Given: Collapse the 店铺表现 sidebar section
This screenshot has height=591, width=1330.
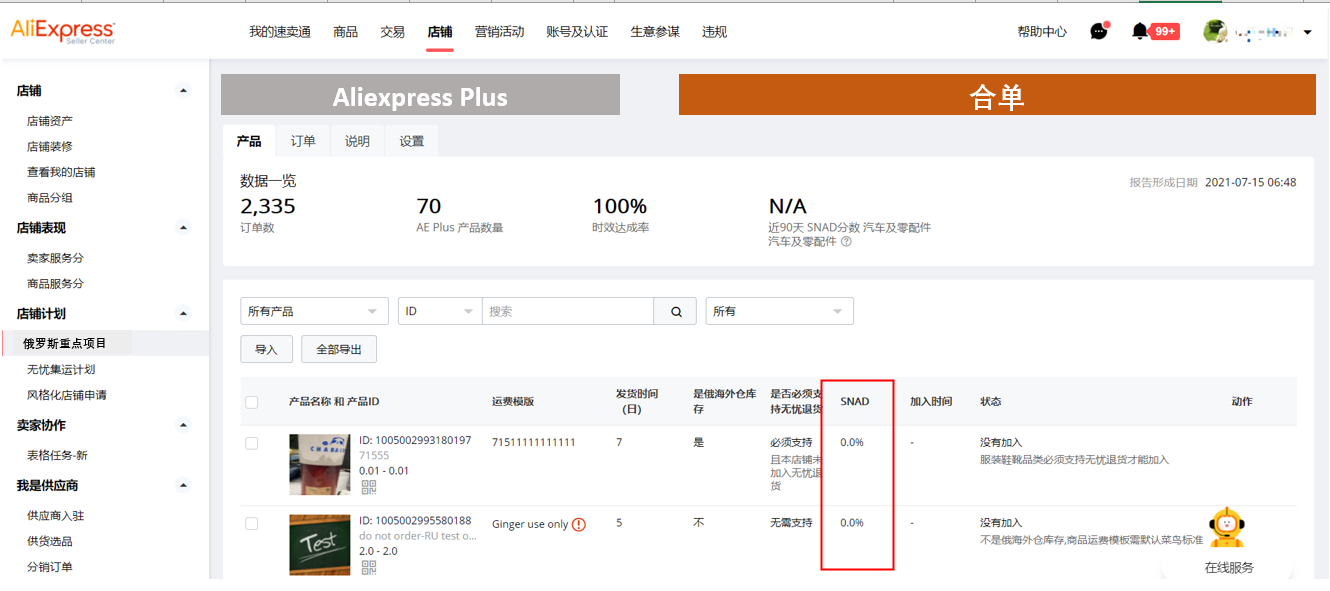Looking at the screenshot, I should coord(183,227).
